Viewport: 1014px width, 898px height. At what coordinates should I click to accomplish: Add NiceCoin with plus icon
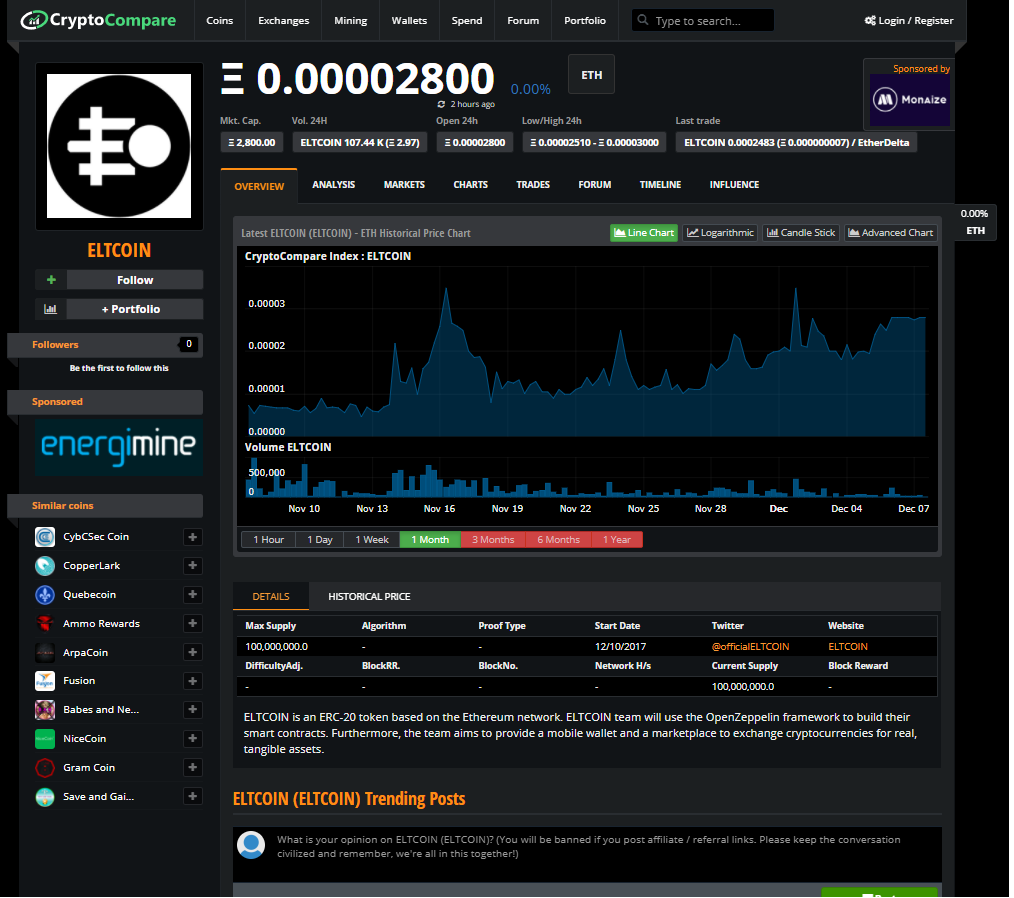point(193,738)
